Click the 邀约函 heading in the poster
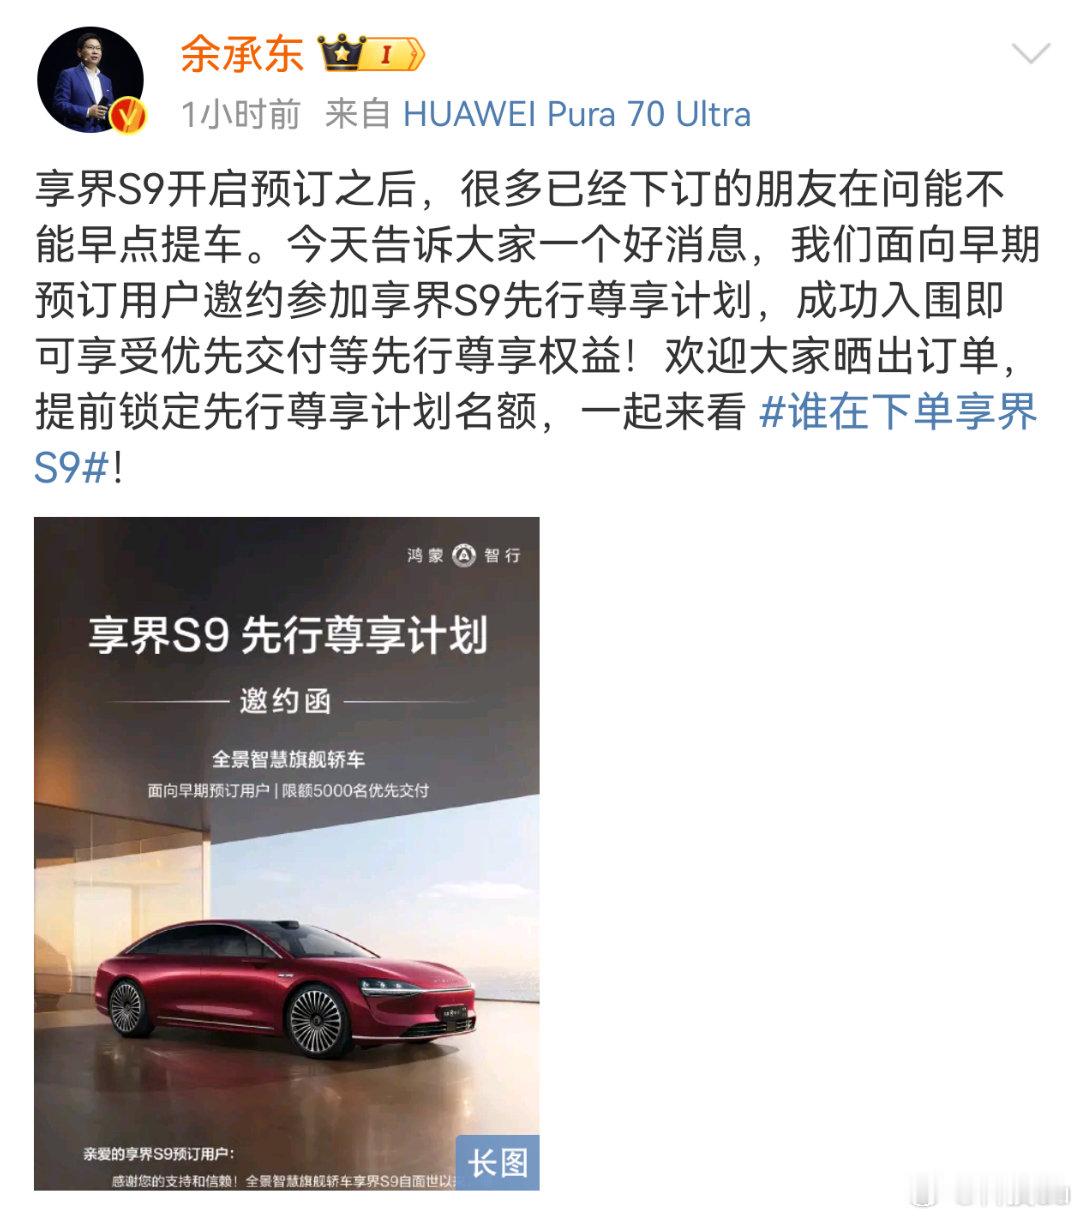Screen dimensions: 1080x1218 pos(285,701)
